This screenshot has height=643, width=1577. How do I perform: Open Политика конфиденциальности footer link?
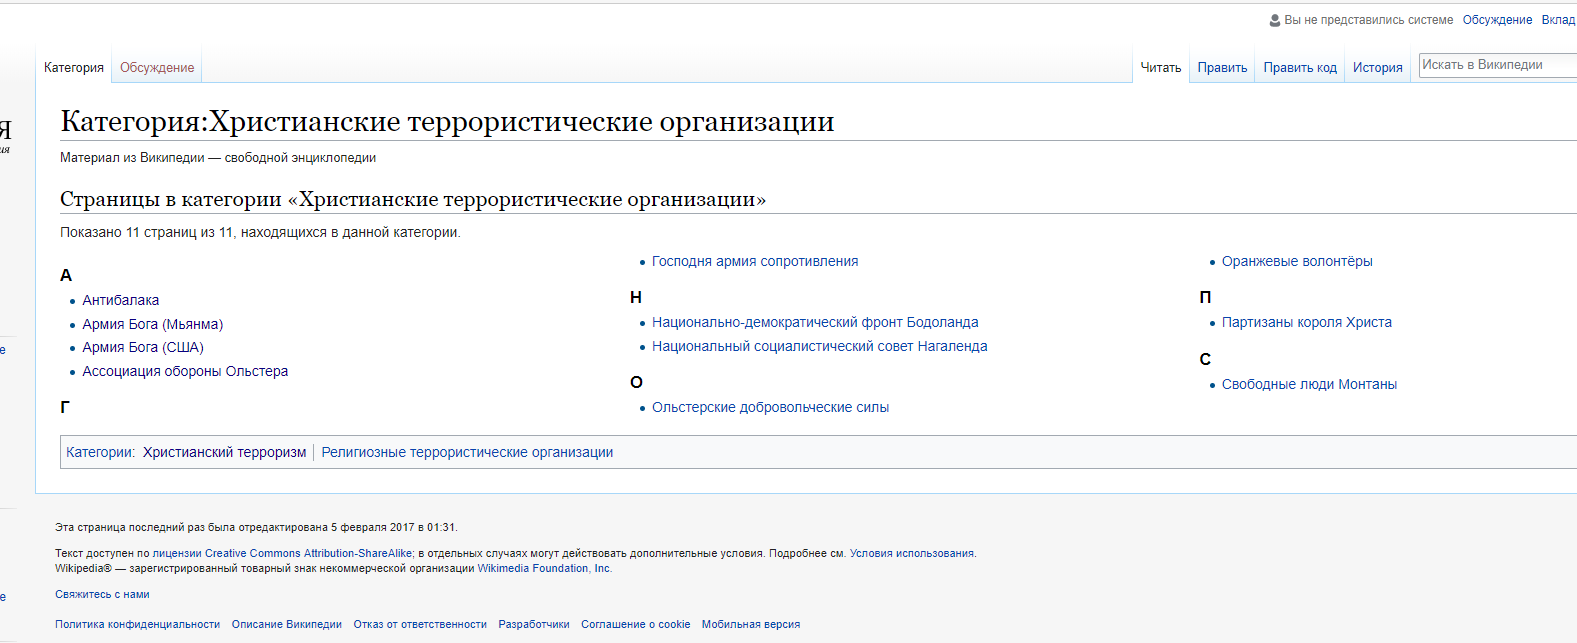coord(137,624)
